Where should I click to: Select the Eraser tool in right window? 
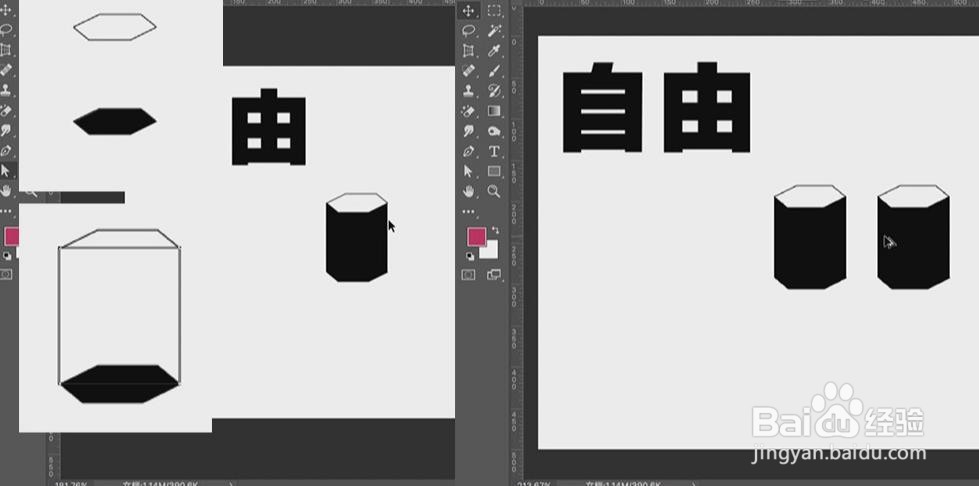[468, 111]
